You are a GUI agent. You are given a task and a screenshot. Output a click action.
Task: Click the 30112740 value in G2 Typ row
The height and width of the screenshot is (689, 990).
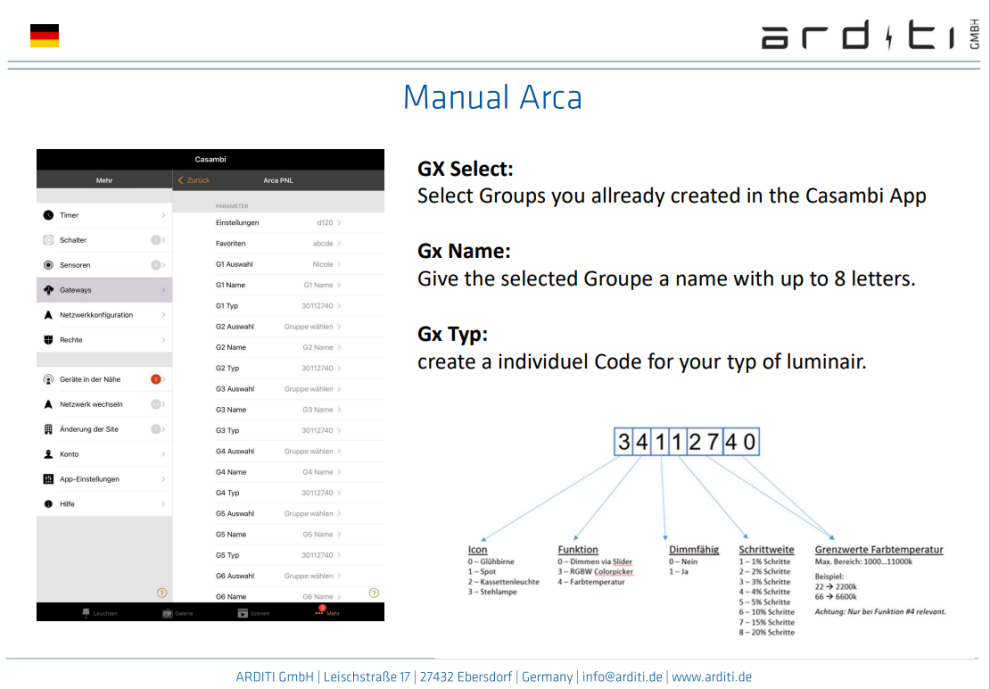point(317,368)
